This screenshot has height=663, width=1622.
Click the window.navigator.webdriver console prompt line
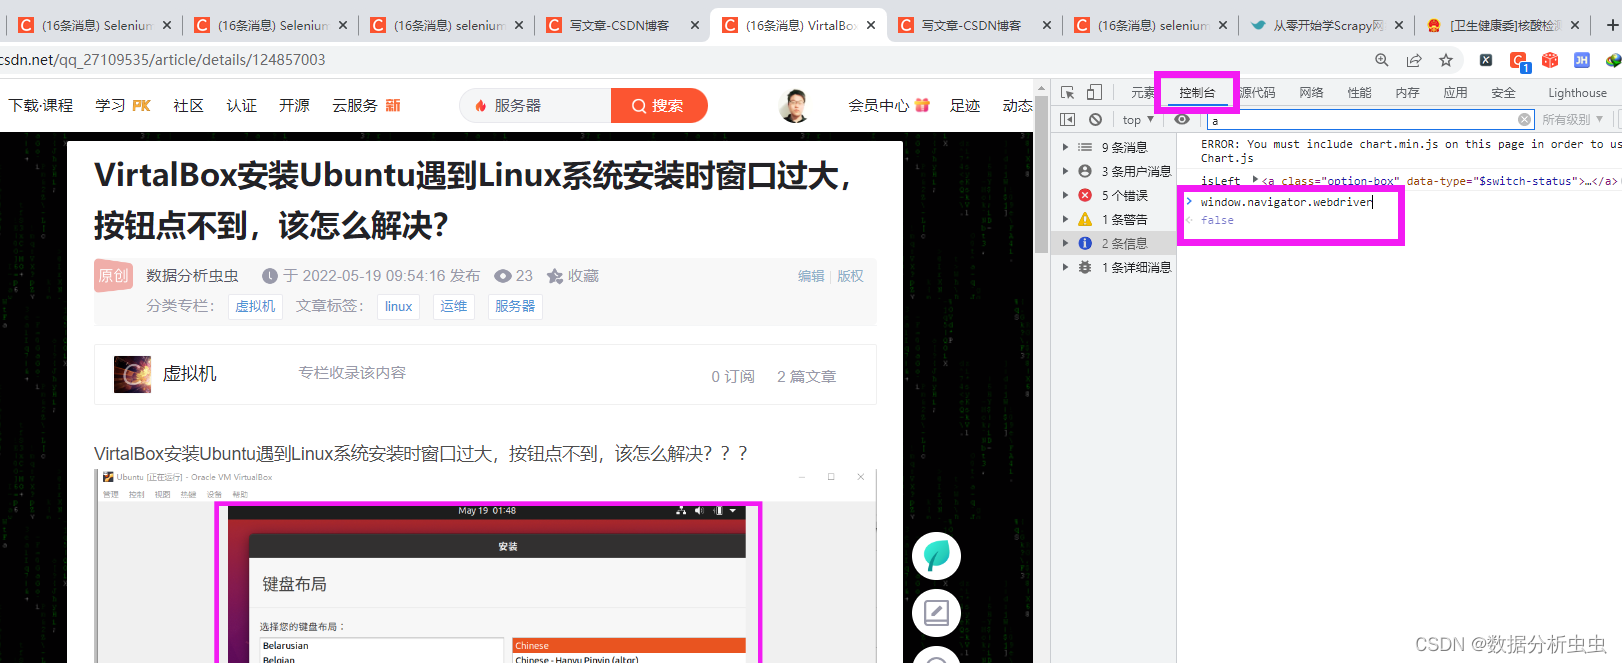(1286, 202)
